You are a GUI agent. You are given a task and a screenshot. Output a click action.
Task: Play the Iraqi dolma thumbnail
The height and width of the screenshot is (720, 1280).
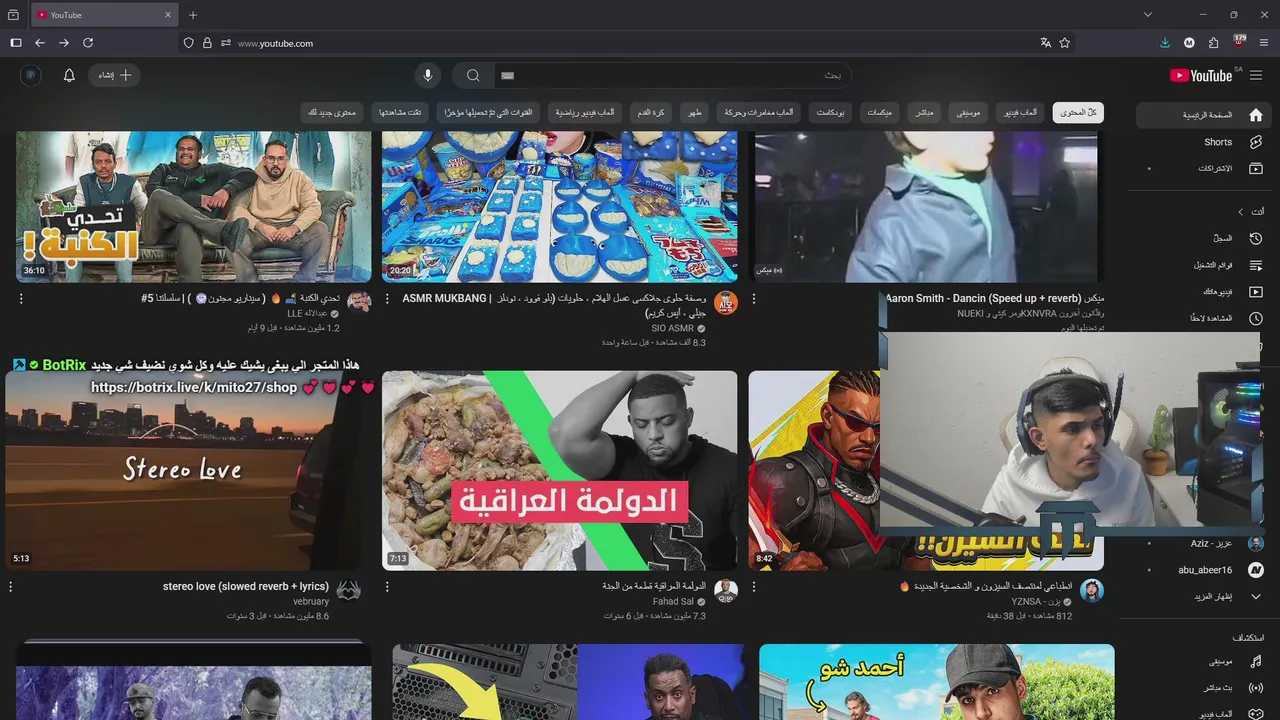tap(560, 470)
